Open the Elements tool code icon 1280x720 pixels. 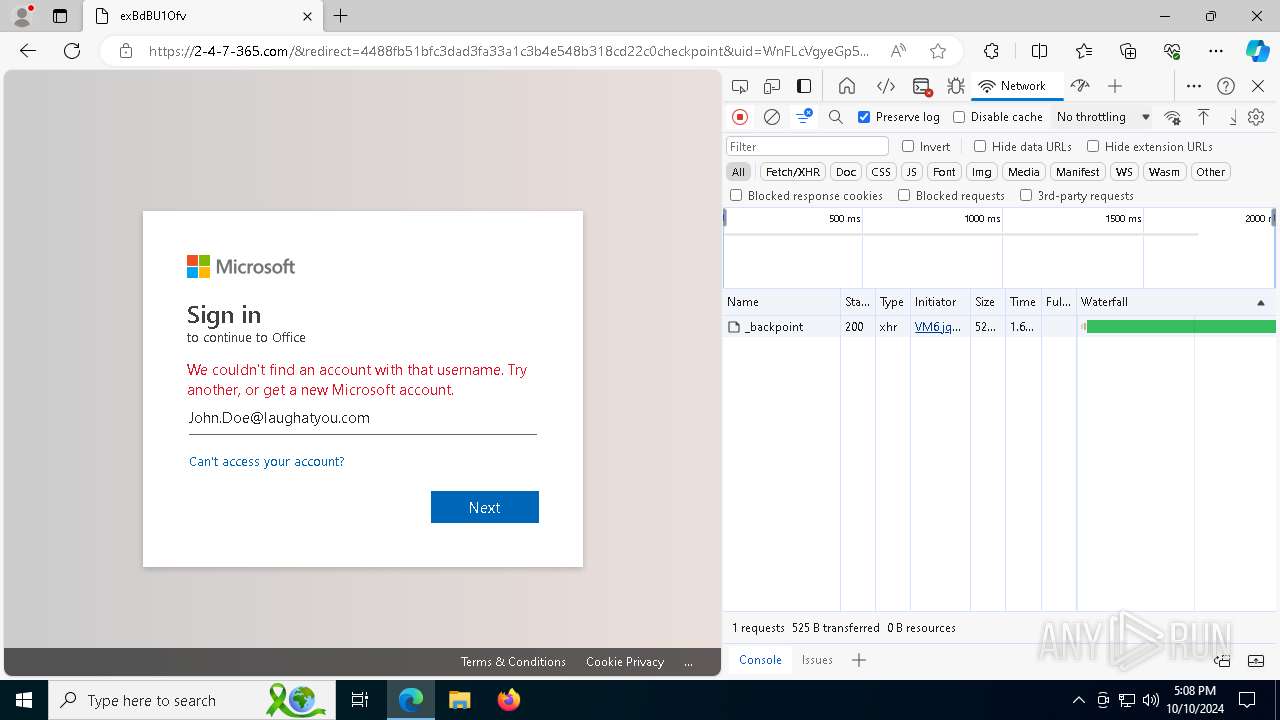pos(885,86)
